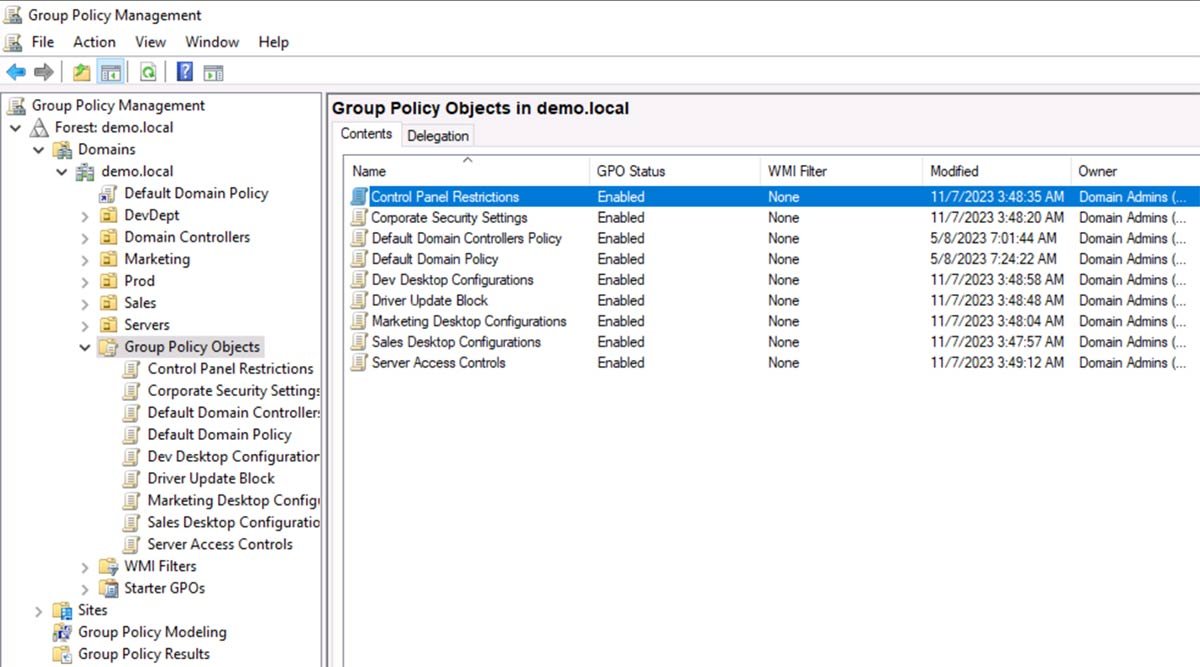1200x667 pixels.
Task: Switch to the Delegation tab
Action: [x=437, y=135]
